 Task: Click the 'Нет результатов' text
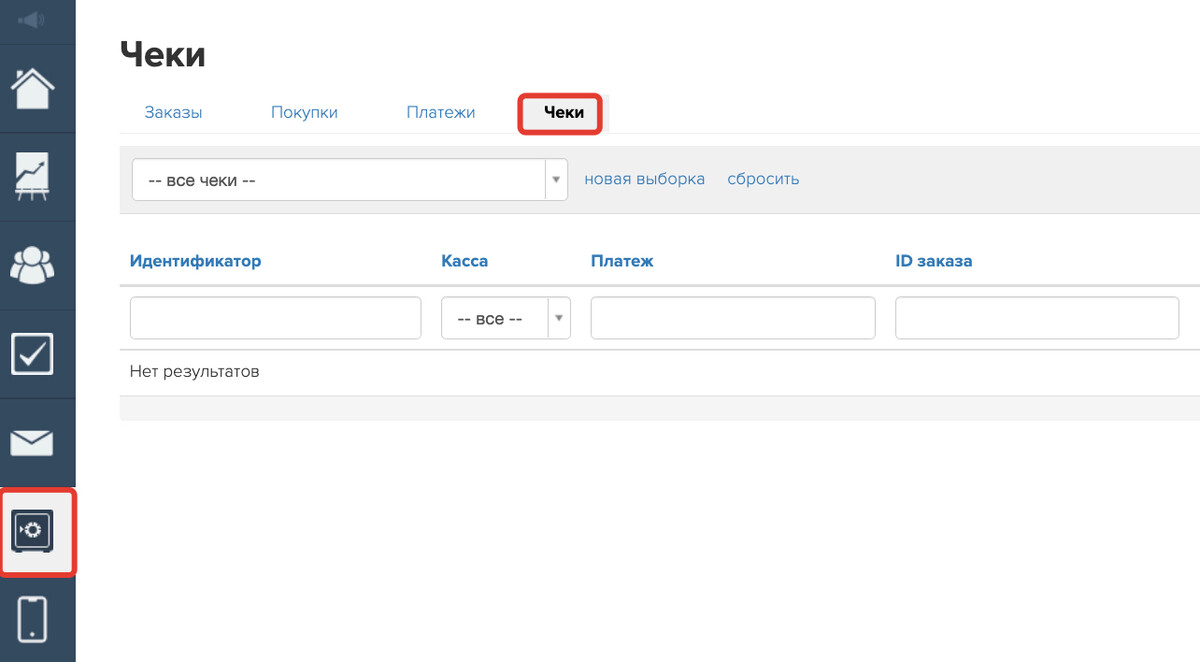pos(194,372)
